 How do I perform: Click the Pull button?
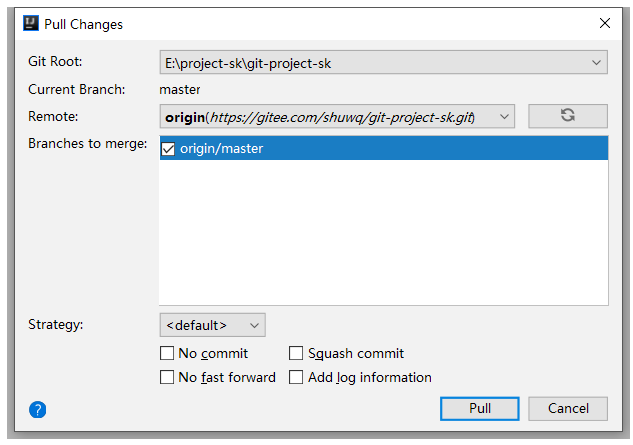pyautogui.click(x=480, y=409)
